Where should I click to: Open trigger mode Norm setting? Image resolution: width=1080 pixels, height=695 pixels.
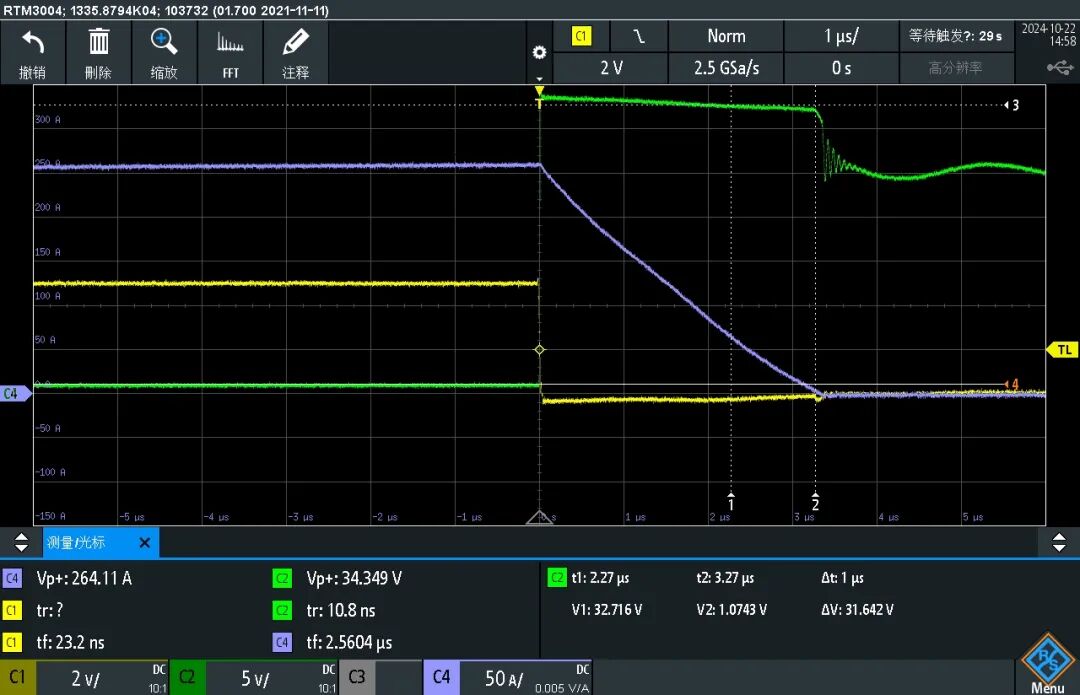[726, 36]
